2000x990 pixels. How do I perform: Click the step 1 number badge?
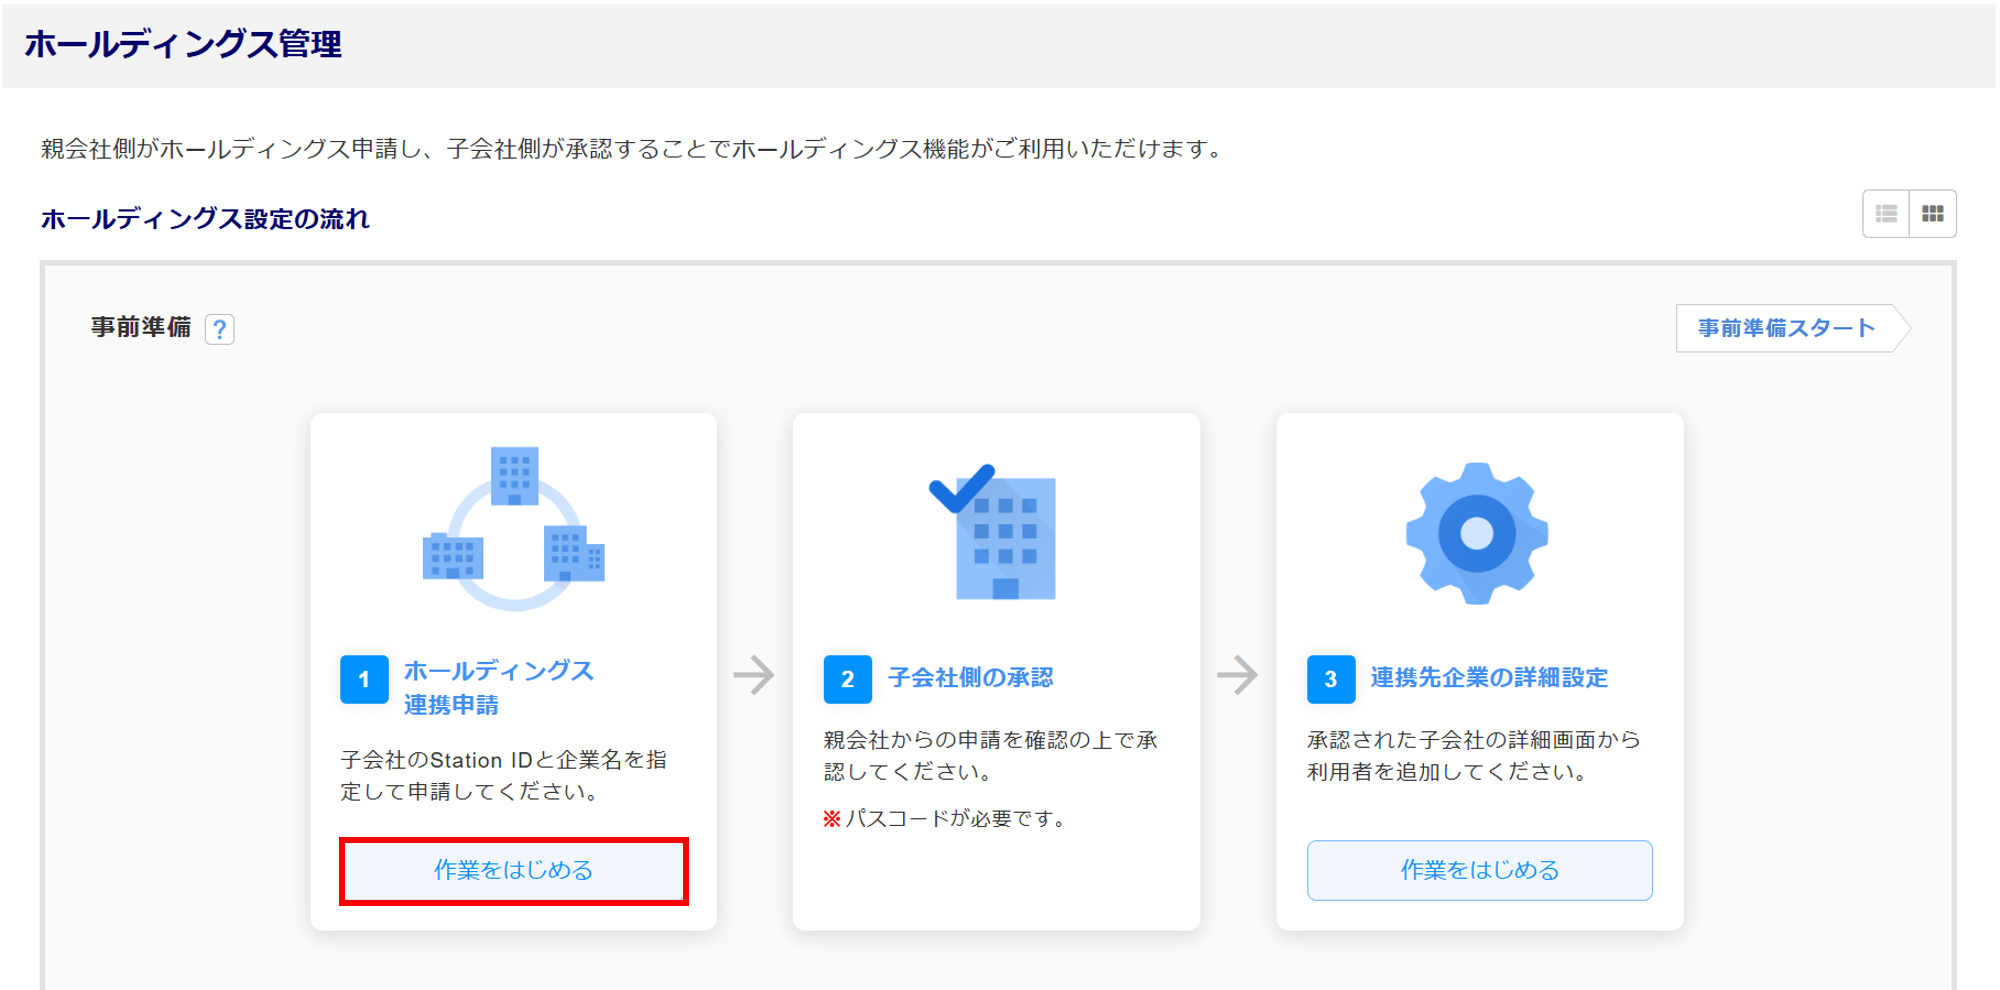pyautogui.click(x=364, y=680)
